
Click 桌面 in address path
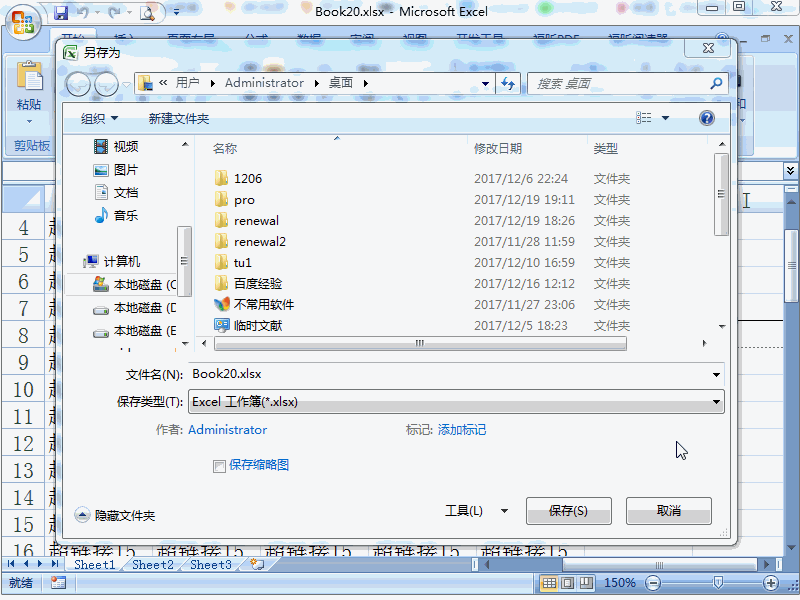(x=341, y=83)
